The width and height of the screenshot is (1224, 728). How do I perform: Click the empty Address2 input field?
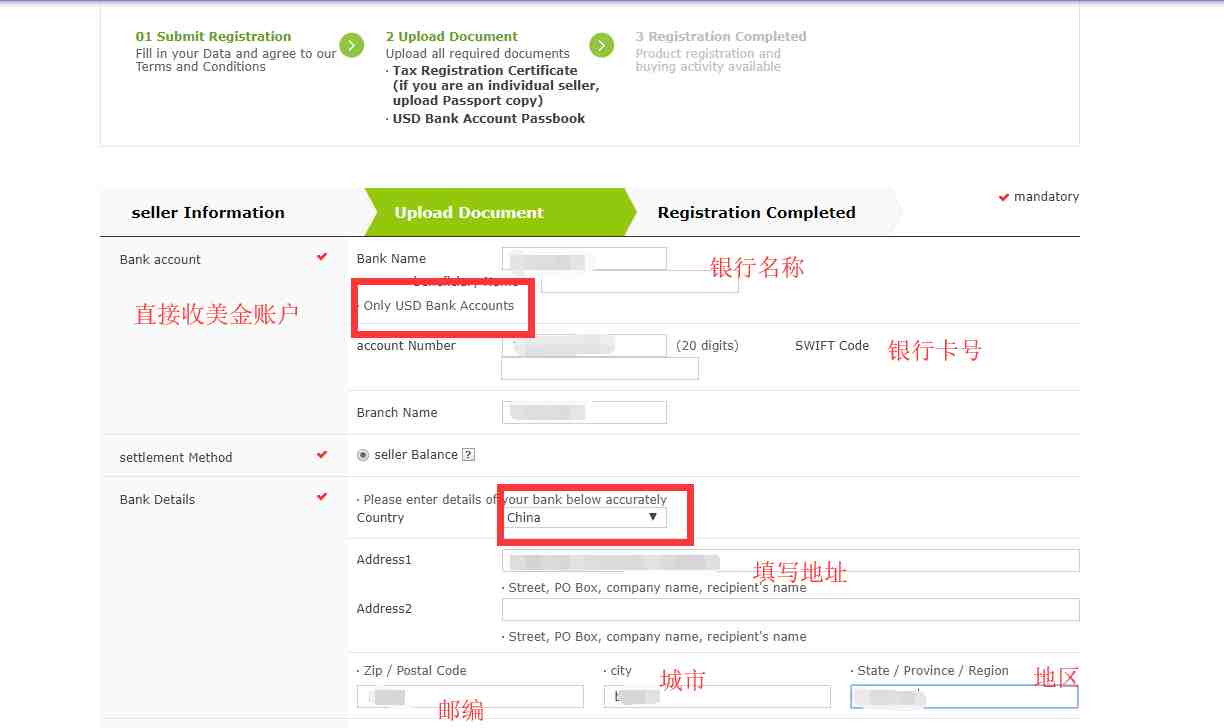(791, 609)
